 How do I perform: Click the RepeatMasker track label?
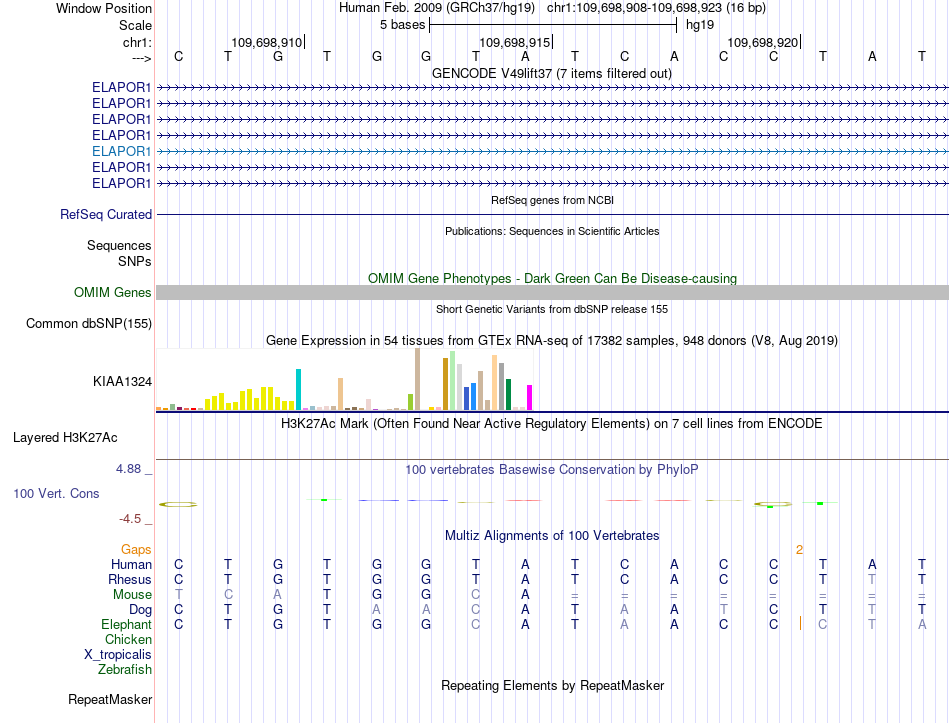[x=110, y=699]
